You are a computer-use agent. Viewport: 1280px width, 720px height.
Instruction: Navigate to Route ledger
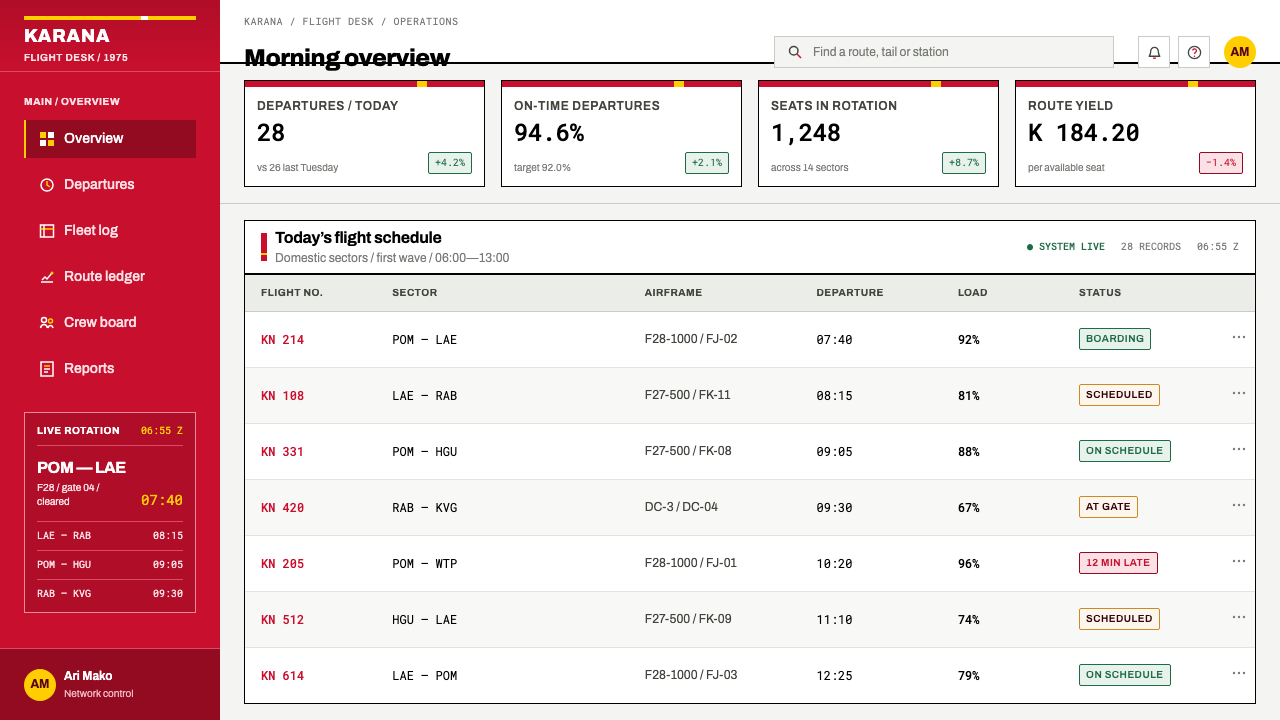pos(110,277)
